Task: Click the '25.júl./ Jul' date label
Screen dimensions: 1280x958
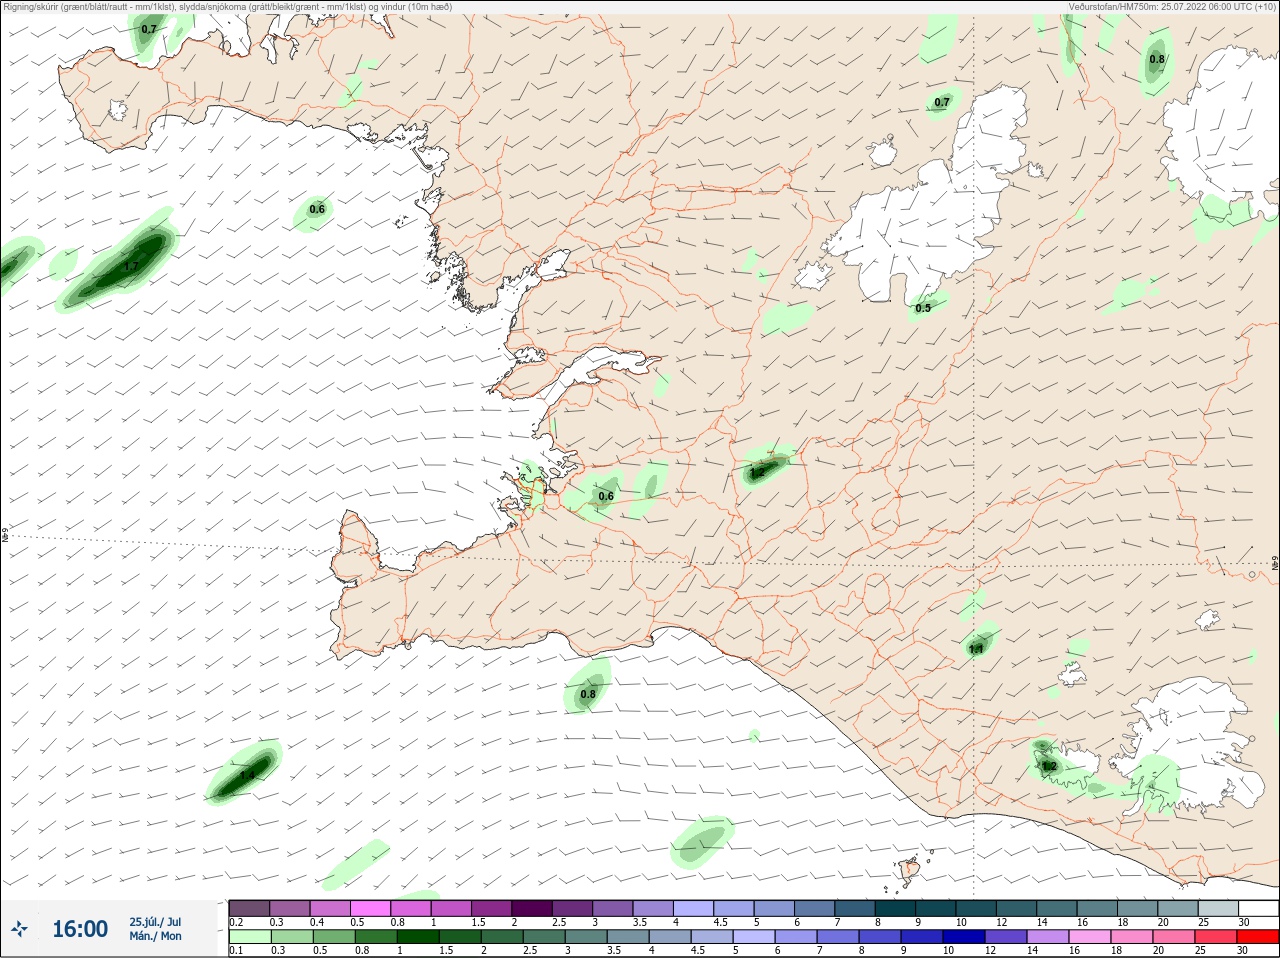Action: (155, 922)
